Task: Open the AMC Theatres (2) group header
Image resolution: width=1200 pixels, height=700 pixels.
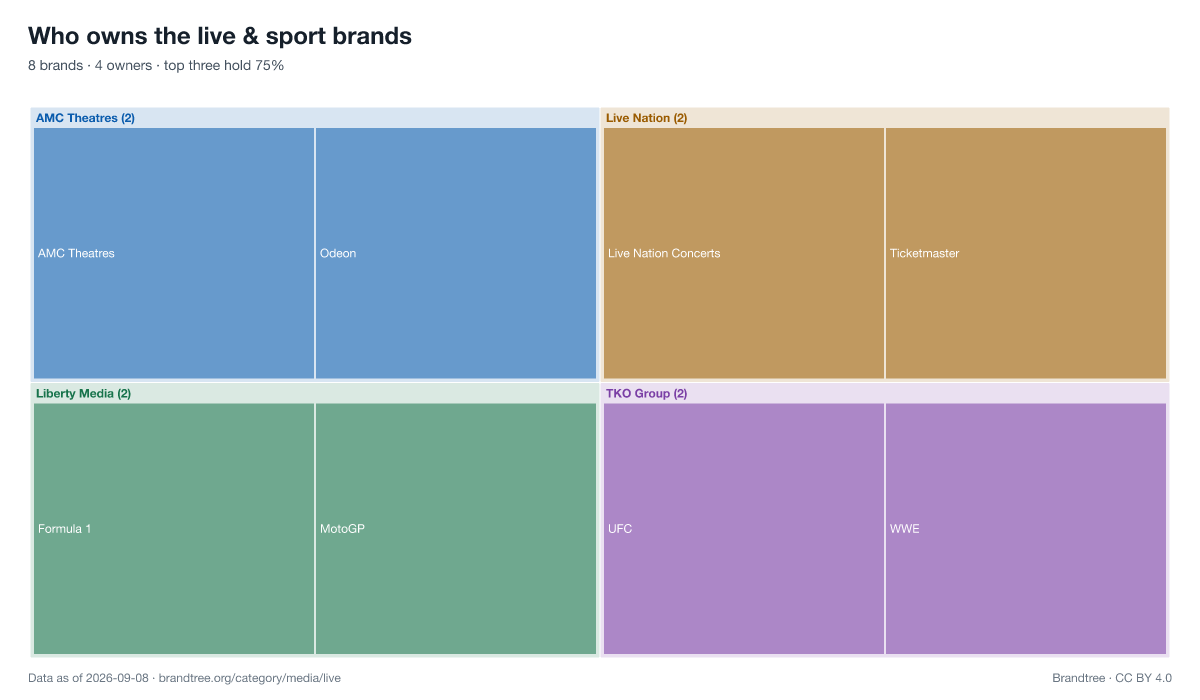Action: 85,118
